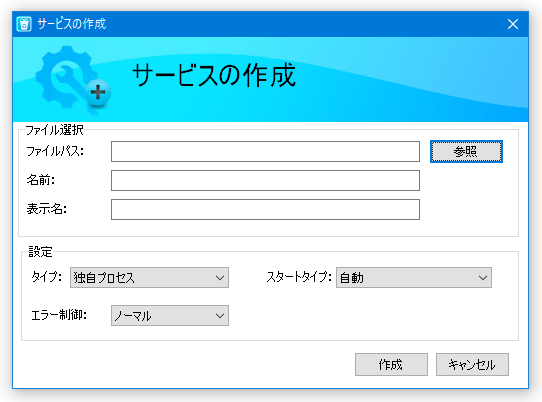Click the 参照 browse button

point(466,151)
